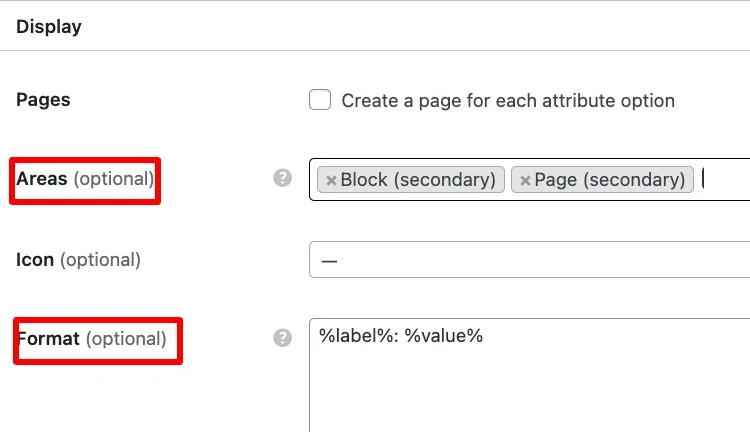This screenshot has height=432, width=750.
Task: Click the bold Areas field label
Action: pos(42,179)
